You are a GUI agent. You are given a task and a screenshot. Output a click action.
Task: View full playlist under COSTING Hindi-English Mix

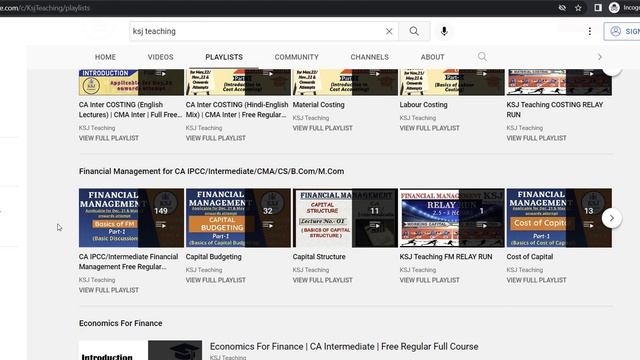tap(216, 138)
